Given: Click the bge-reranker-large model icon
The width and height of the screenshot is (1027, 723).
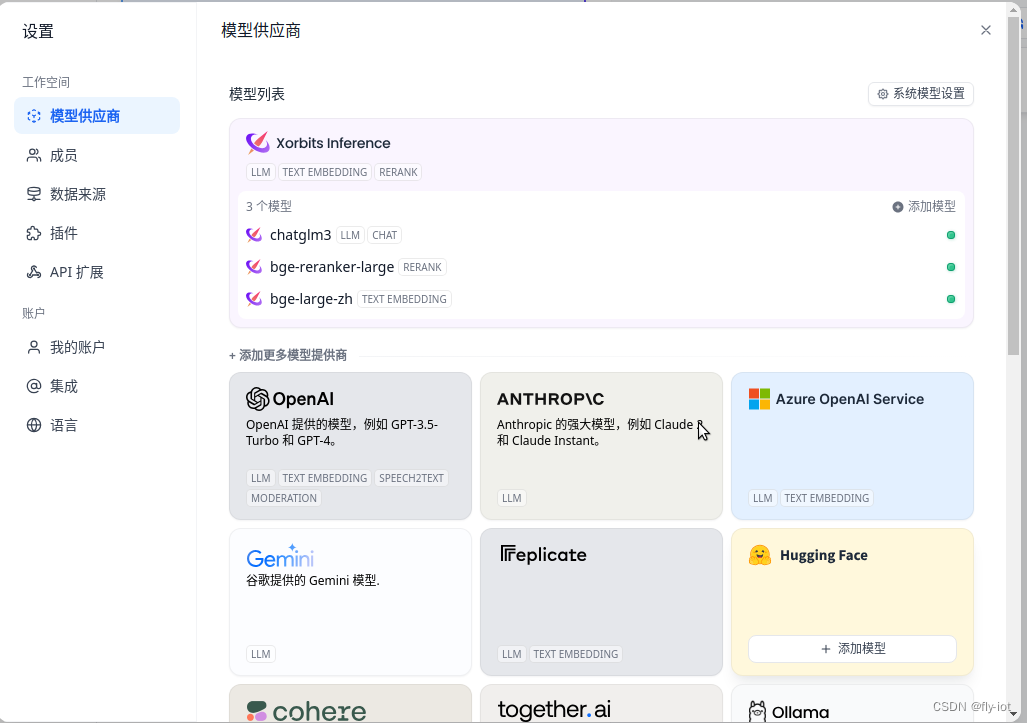Looking at the screenshot, I should coord(254,267).
